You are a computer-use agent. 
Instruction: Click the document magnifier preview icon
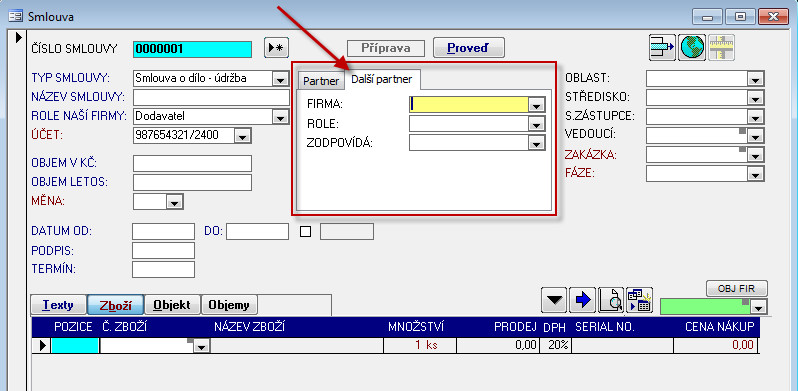coord(611,300)
